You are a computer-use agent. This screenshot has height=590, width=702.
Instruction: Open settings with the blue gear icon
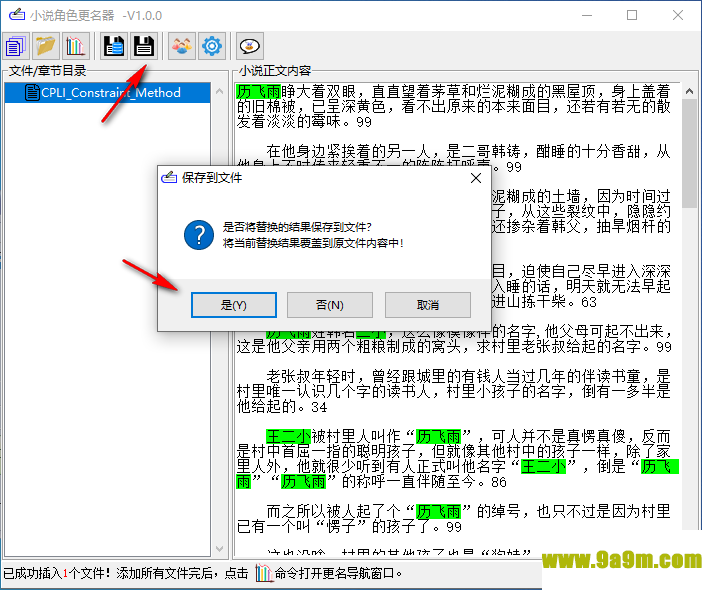(x=212, y=46)
